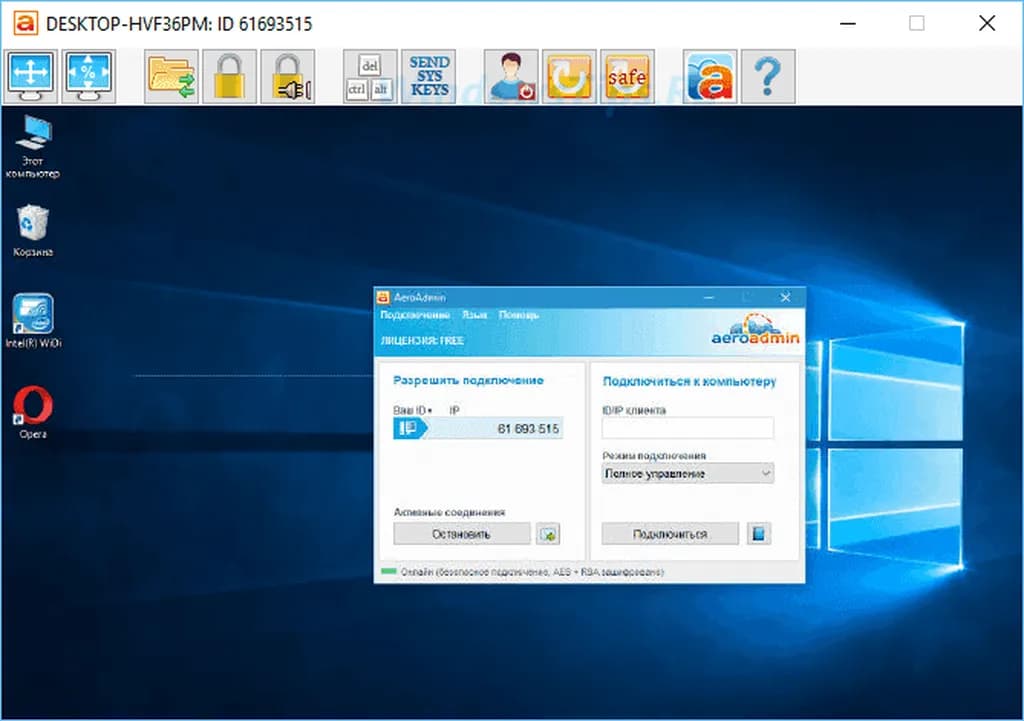Open the Помощь menu
The image size is (1024, 721).
[518, 315]
